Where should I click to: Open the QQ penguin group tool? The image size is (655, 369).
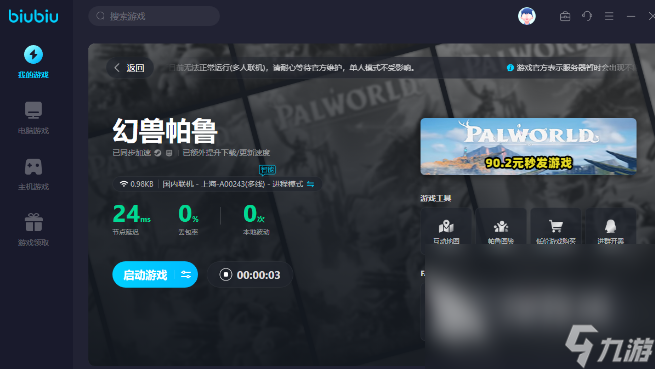click(x=610, y=226)
